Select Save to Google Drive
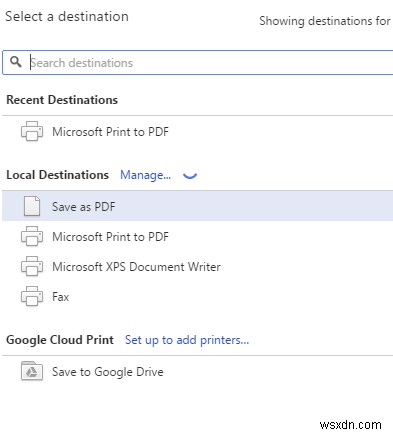Screen dimensions: 393x435 (x=198, y=372)
